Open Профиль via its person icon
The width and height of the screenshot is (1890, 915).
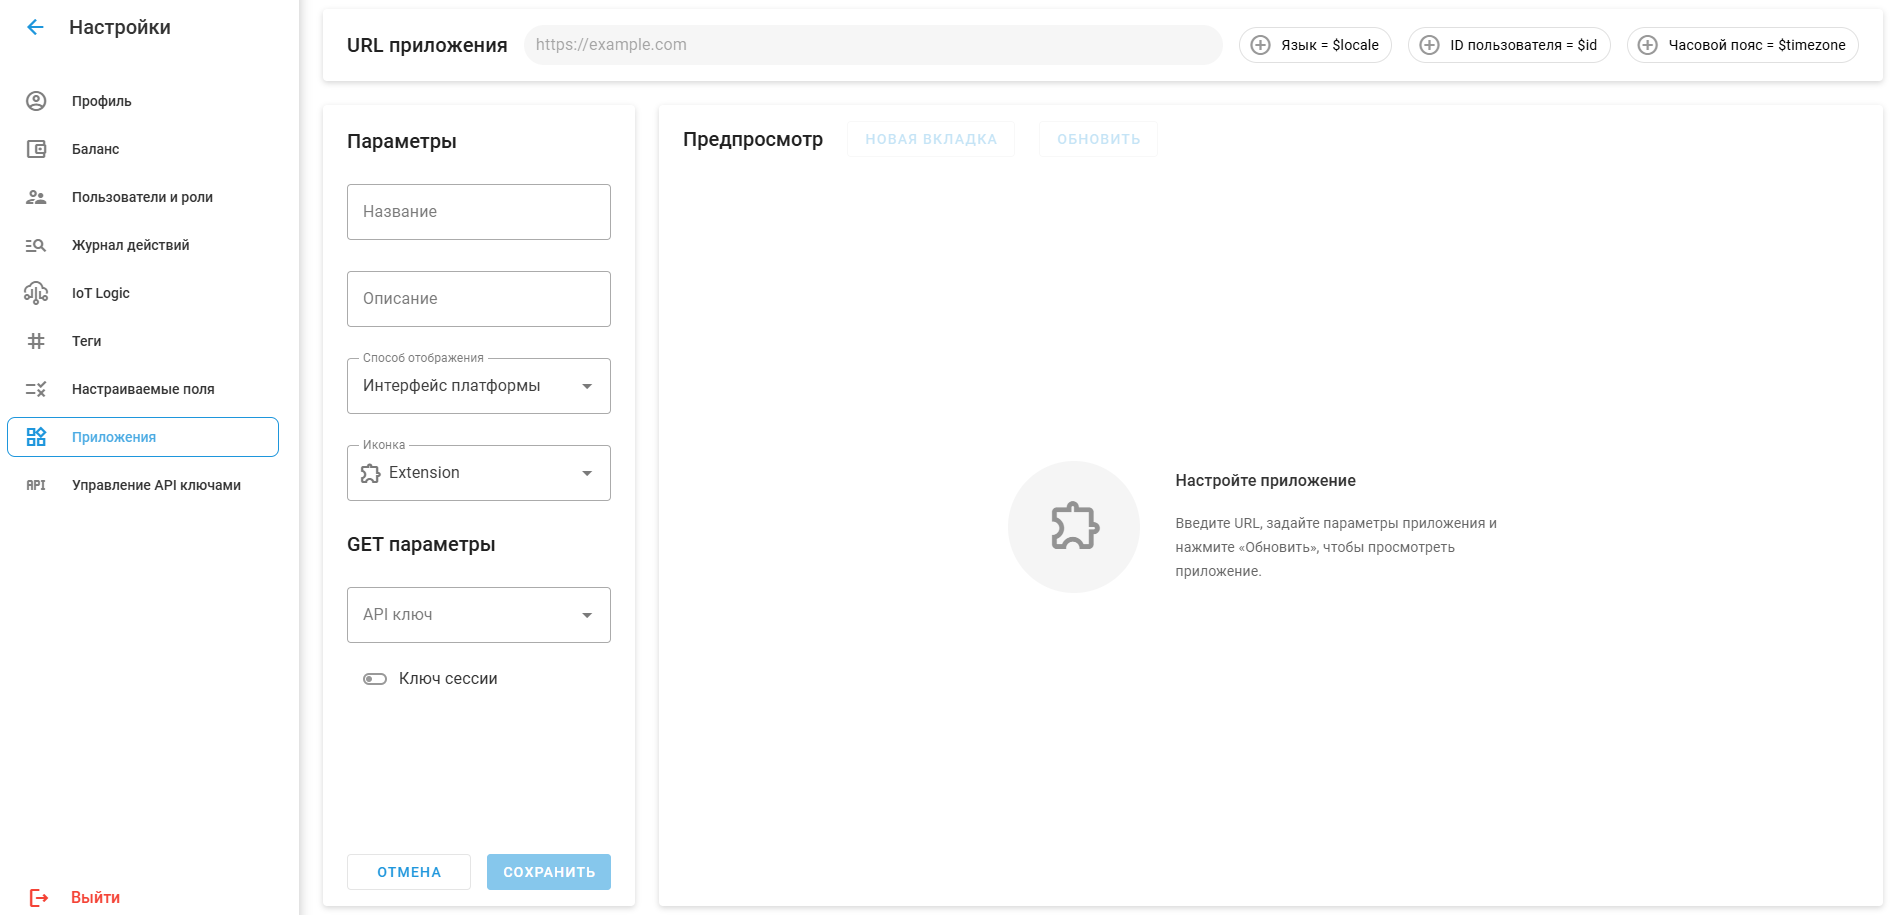[36, 101]
